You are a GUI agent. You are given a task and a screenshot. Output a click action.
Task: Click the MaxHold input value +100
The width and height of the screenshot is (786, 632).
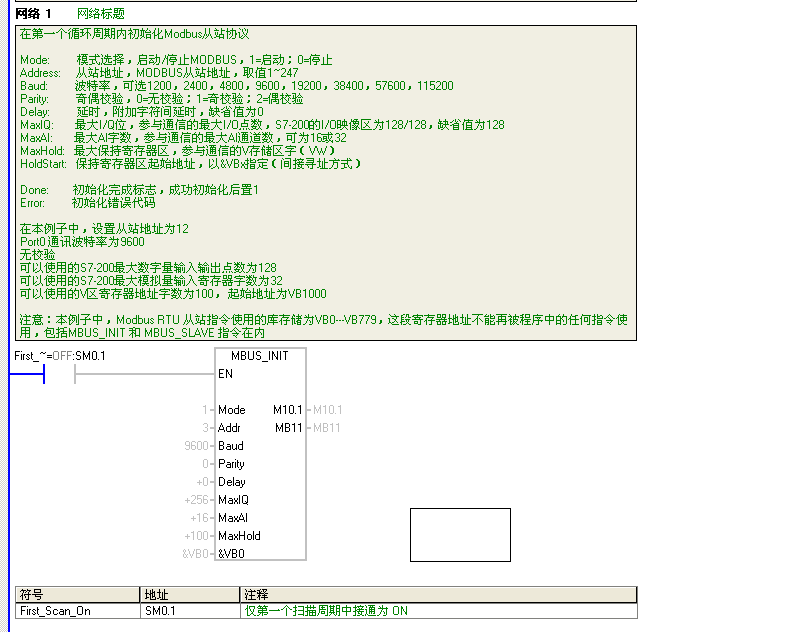[x=196, y=536]
